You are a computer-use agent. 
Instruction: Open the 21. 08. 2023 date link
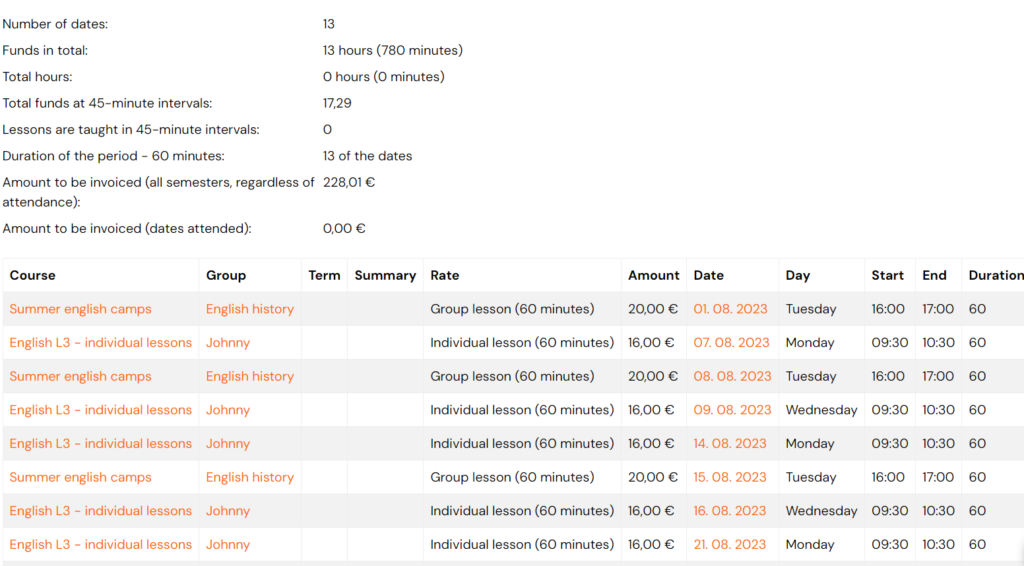pyautogui.click(x=729, y=544)
